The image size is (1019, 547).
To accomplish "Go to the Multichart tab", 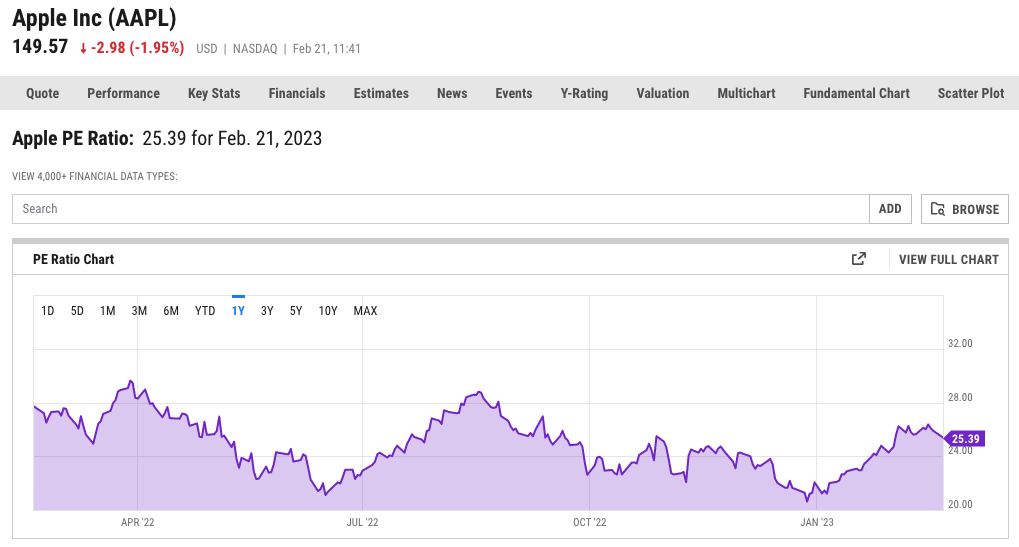I will [746, 93].
